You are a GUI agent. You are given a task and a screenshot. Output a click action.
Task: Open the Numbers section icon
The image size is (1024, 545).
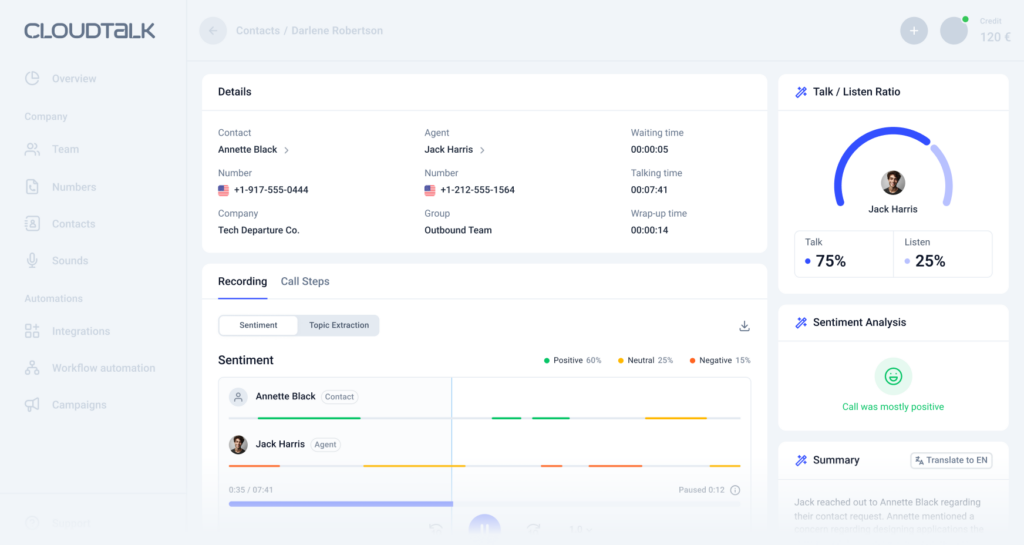click(32, 187)
